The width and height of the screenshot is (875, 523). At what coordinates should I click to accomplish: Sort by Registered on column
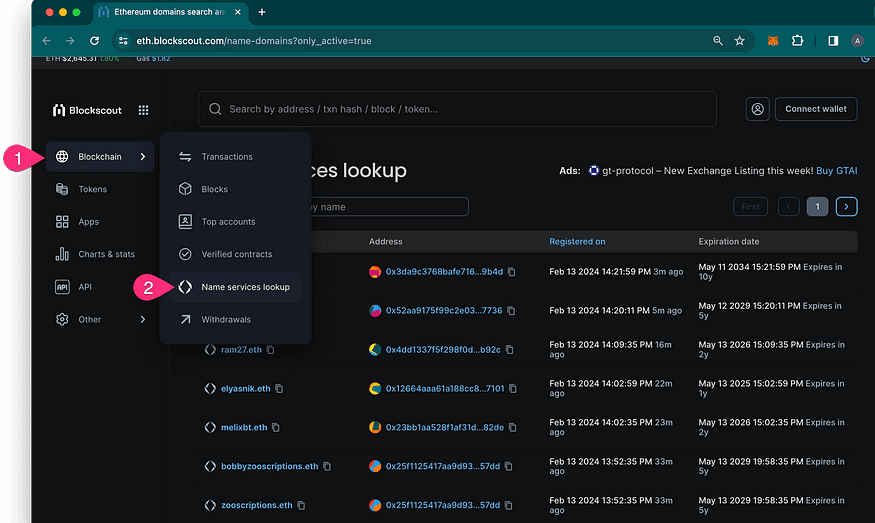coord(577,242)
